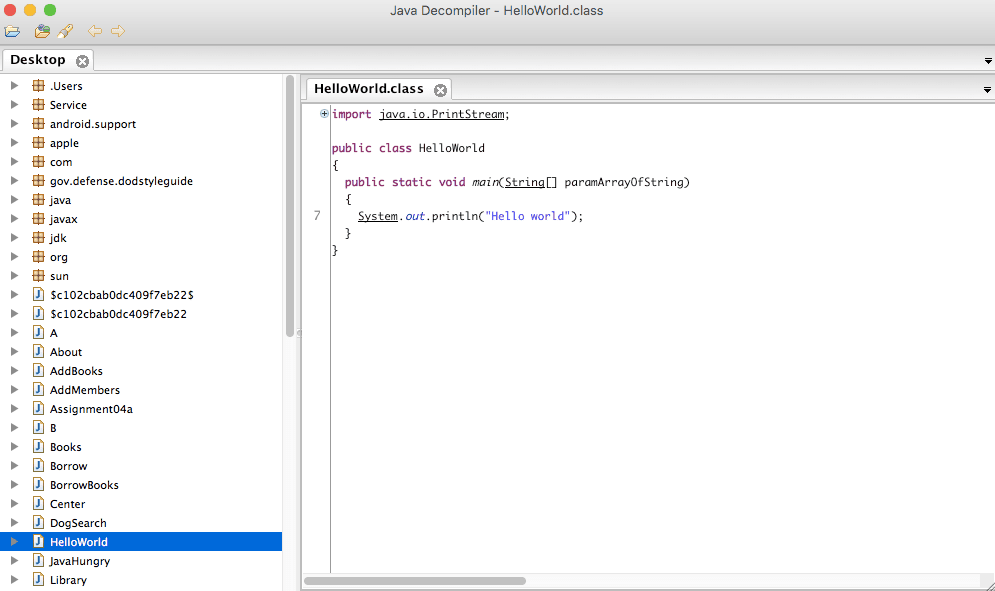
Task: Expand the apple package node
Action: click(15, 143)
